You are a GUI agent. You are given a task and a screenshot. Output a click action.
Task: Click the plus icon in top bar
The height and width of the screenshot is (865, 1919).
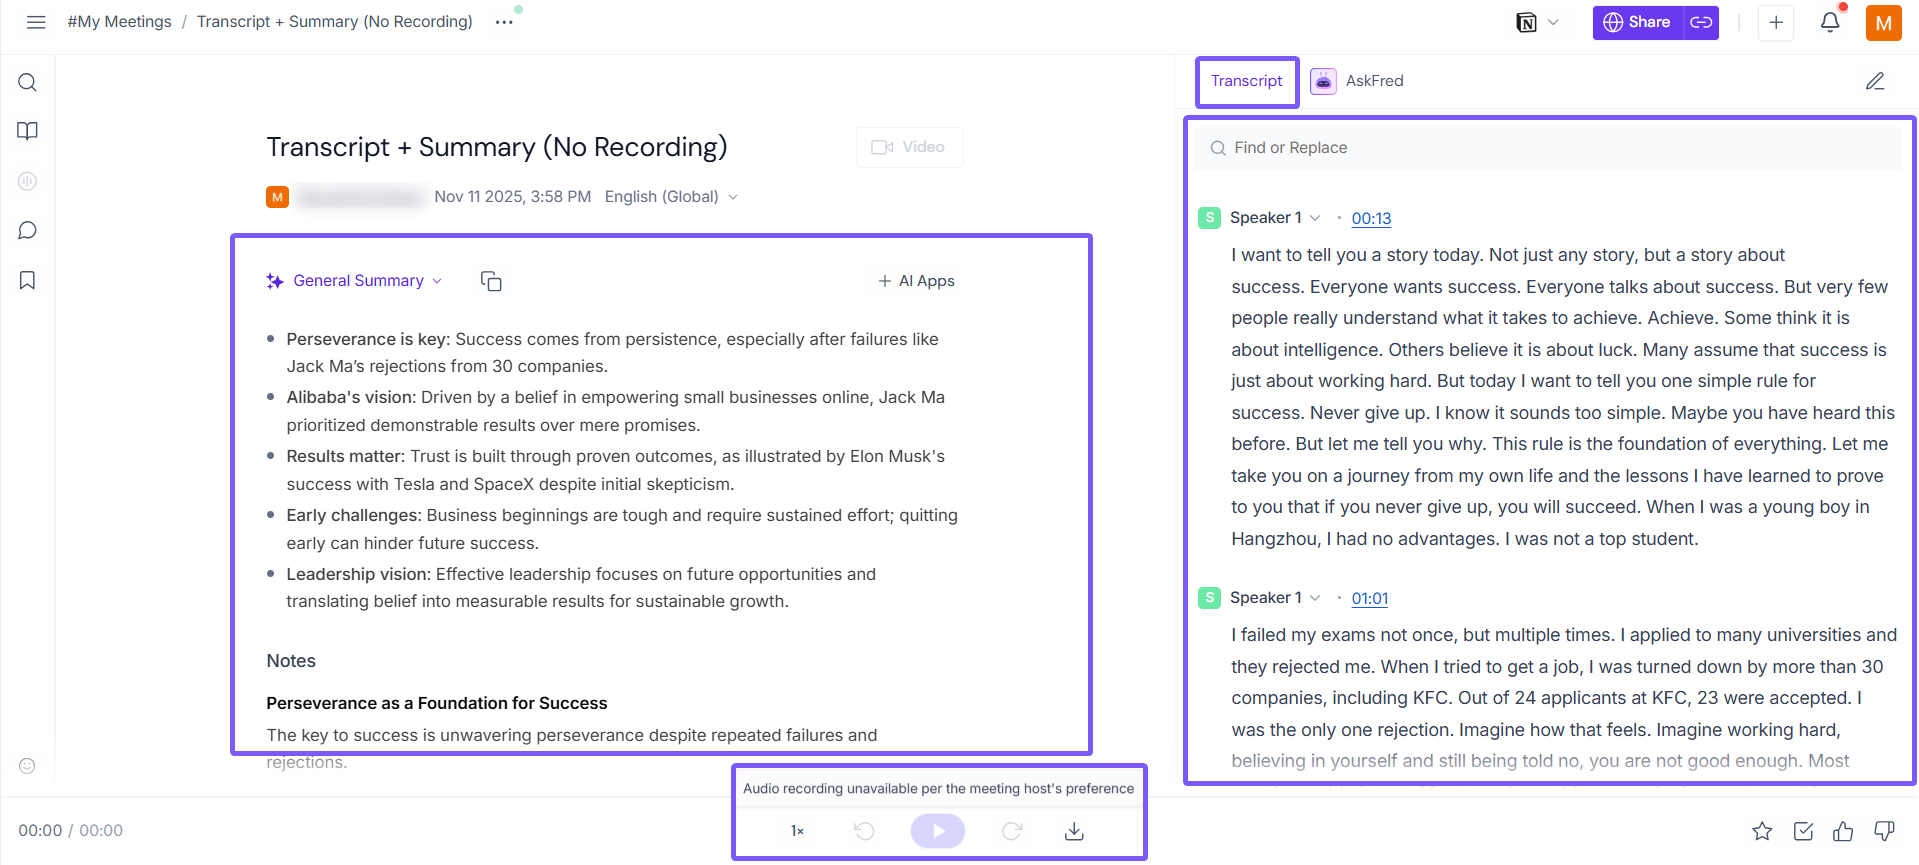click(x=1776, y=22)
